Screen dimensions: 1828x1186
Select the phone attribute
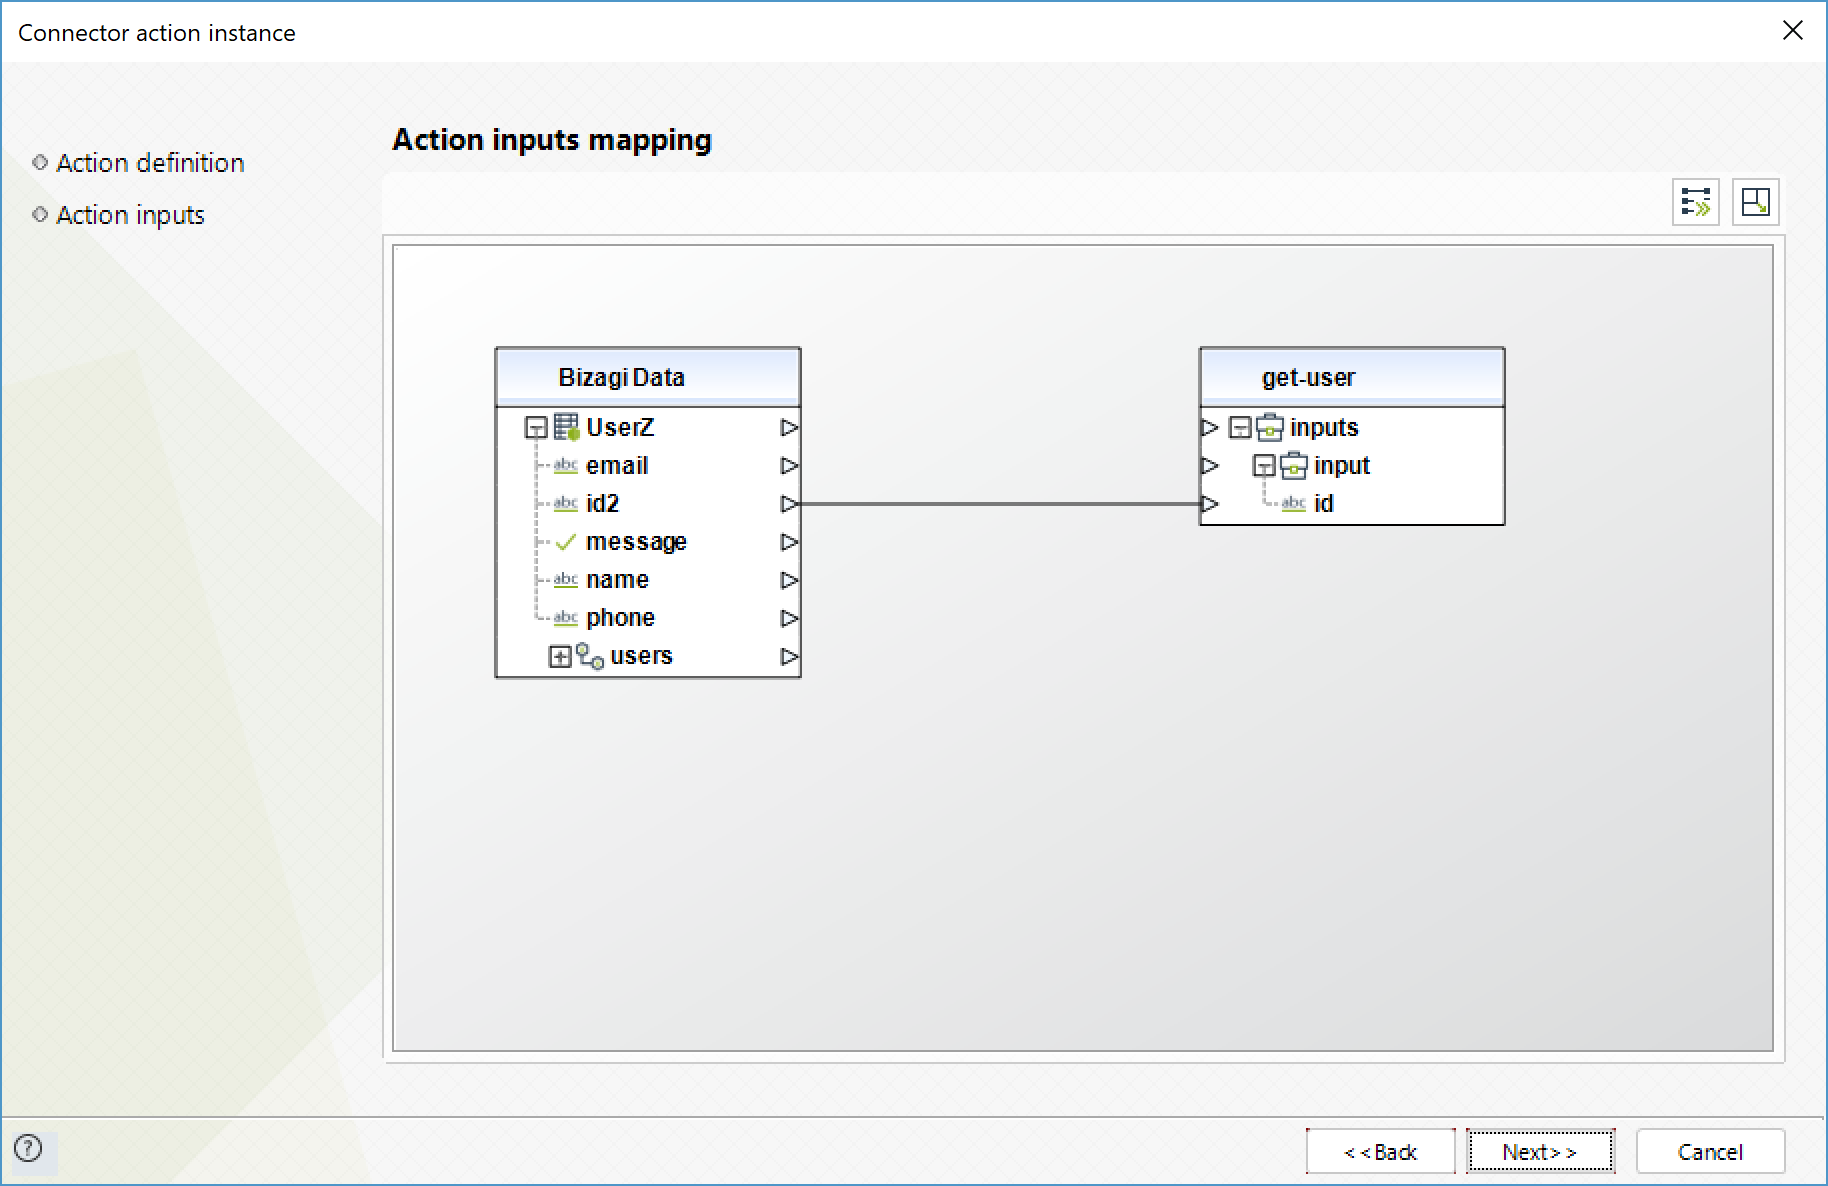pyautogui.click(x=620, y=618)
